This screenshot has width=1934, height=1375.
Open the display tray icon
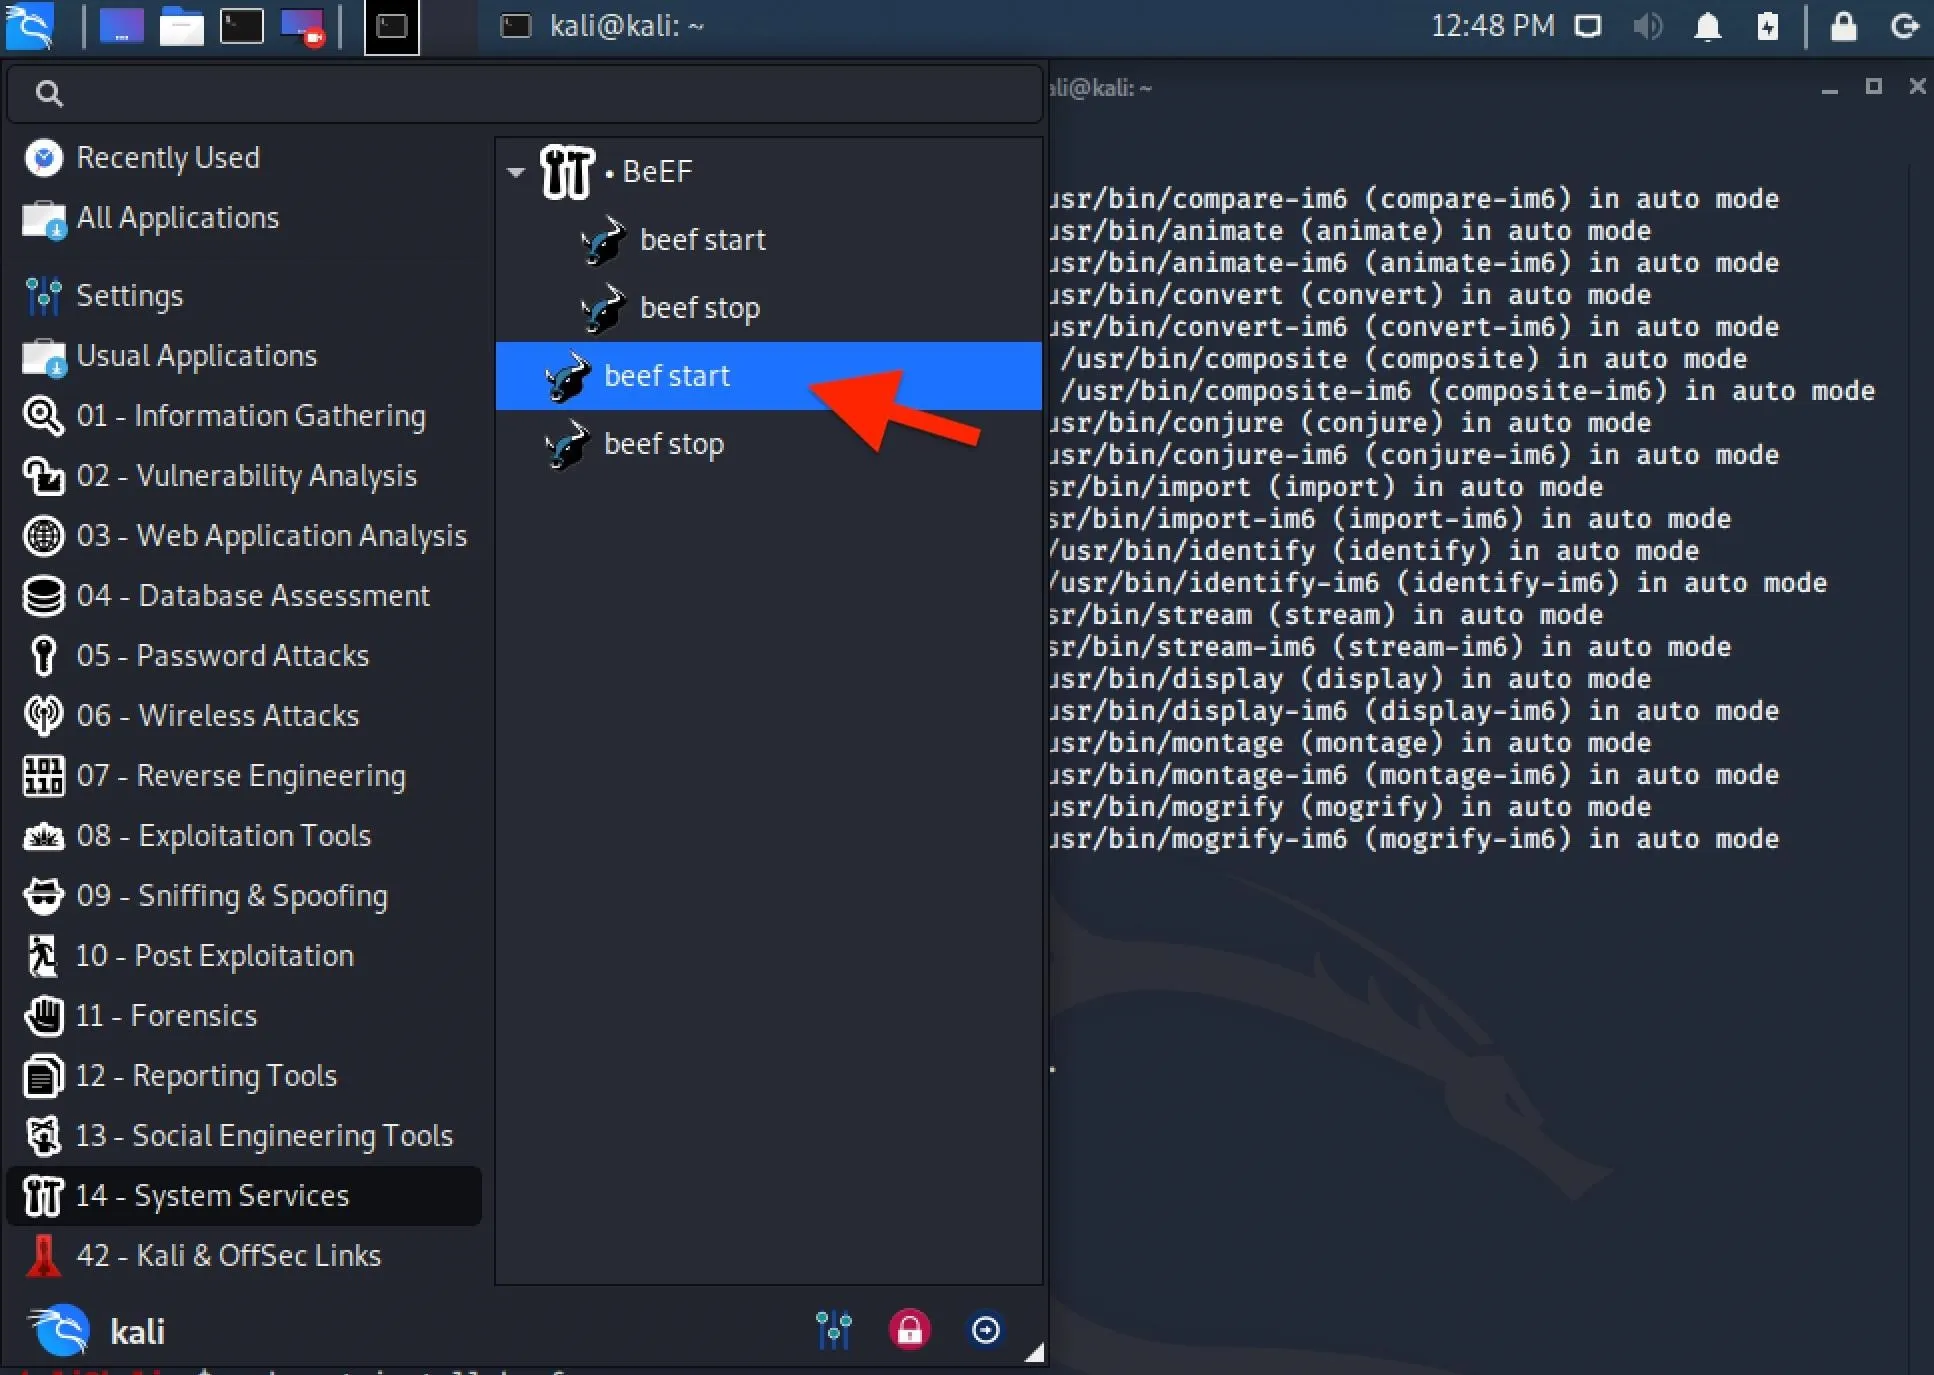1588,26
